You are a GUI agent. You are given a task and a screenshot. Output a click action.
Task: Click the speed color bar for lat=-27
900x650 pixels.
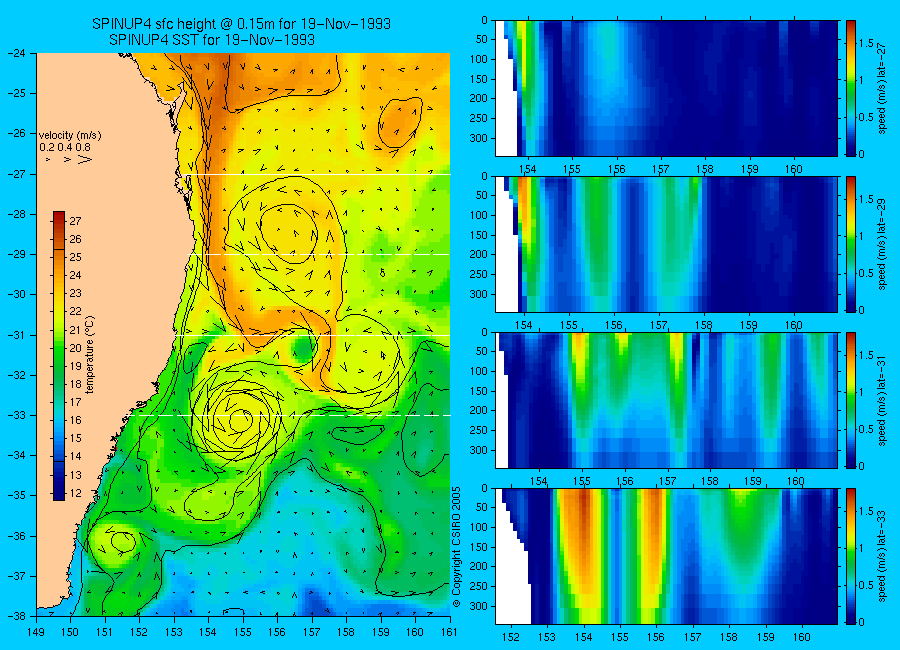(x=851, y=88)
